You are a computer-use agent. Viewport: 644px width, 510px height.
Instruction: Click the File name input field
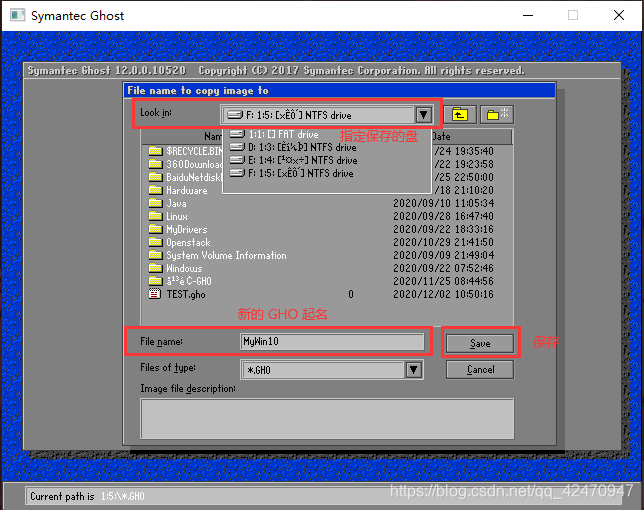332,342
